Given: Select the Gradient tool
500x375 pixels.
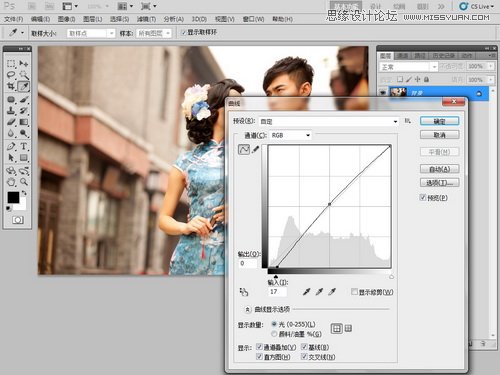Looking at the screenshot, I should (24, 122).
